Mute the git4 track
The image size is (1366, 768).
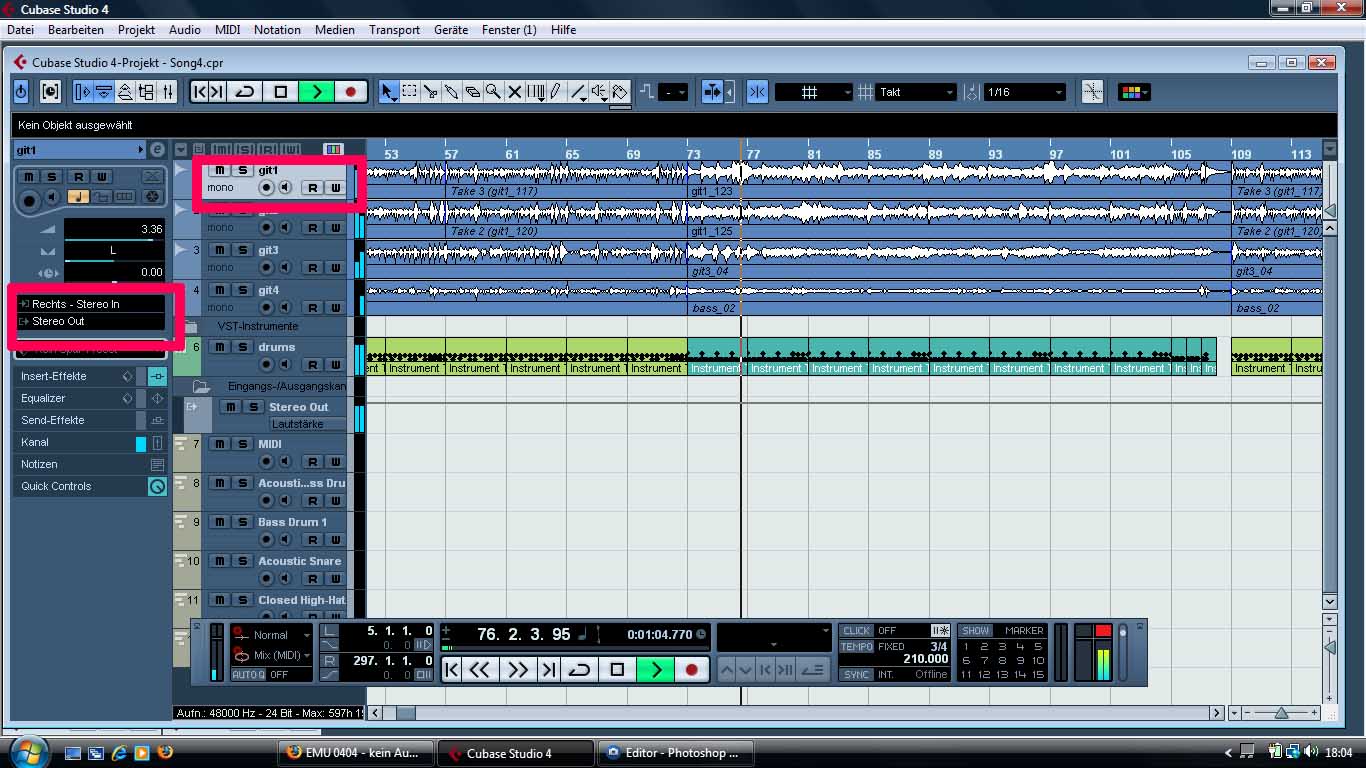[220, 290]
